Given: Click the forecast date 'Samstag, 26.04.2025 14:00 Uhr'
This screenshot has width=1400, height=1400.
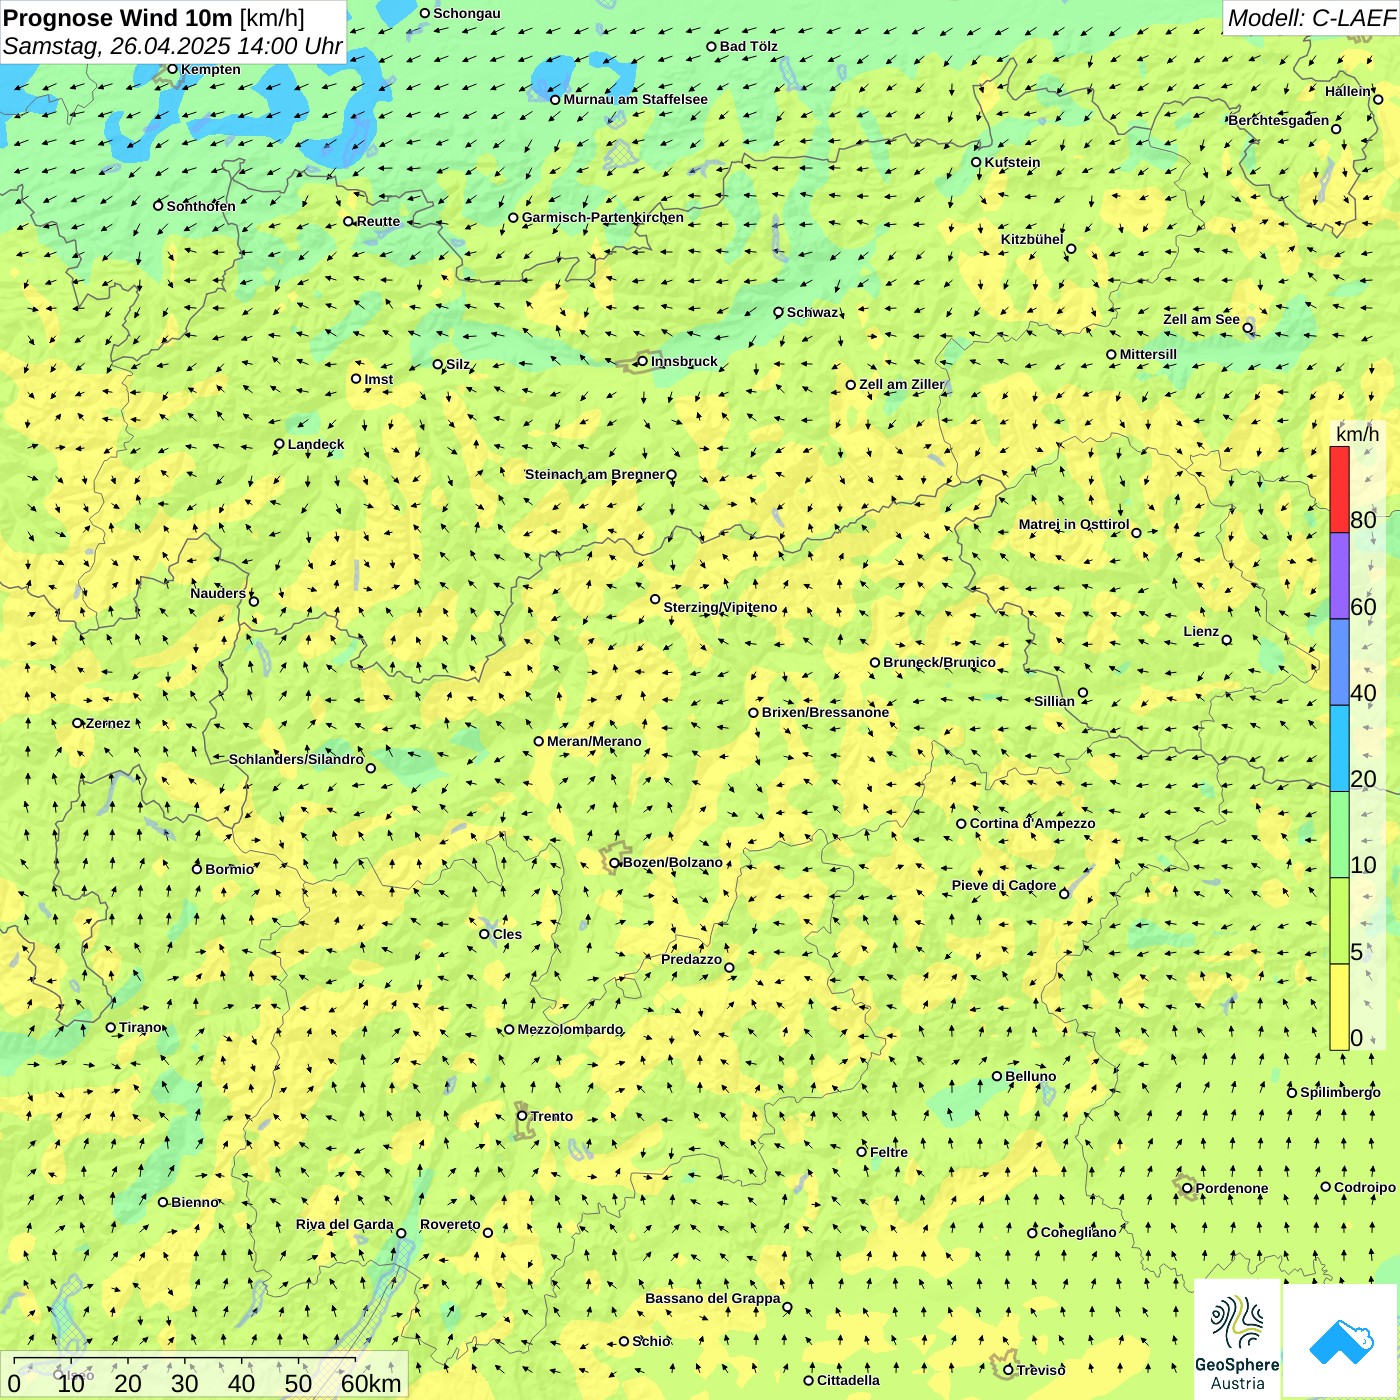Looking at the screenshot, I should click(x=173, y=46).
